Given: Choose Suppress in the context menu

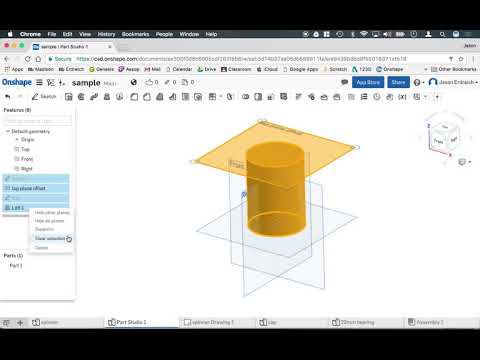Looking at the screenshot, I should coord(44,229).
